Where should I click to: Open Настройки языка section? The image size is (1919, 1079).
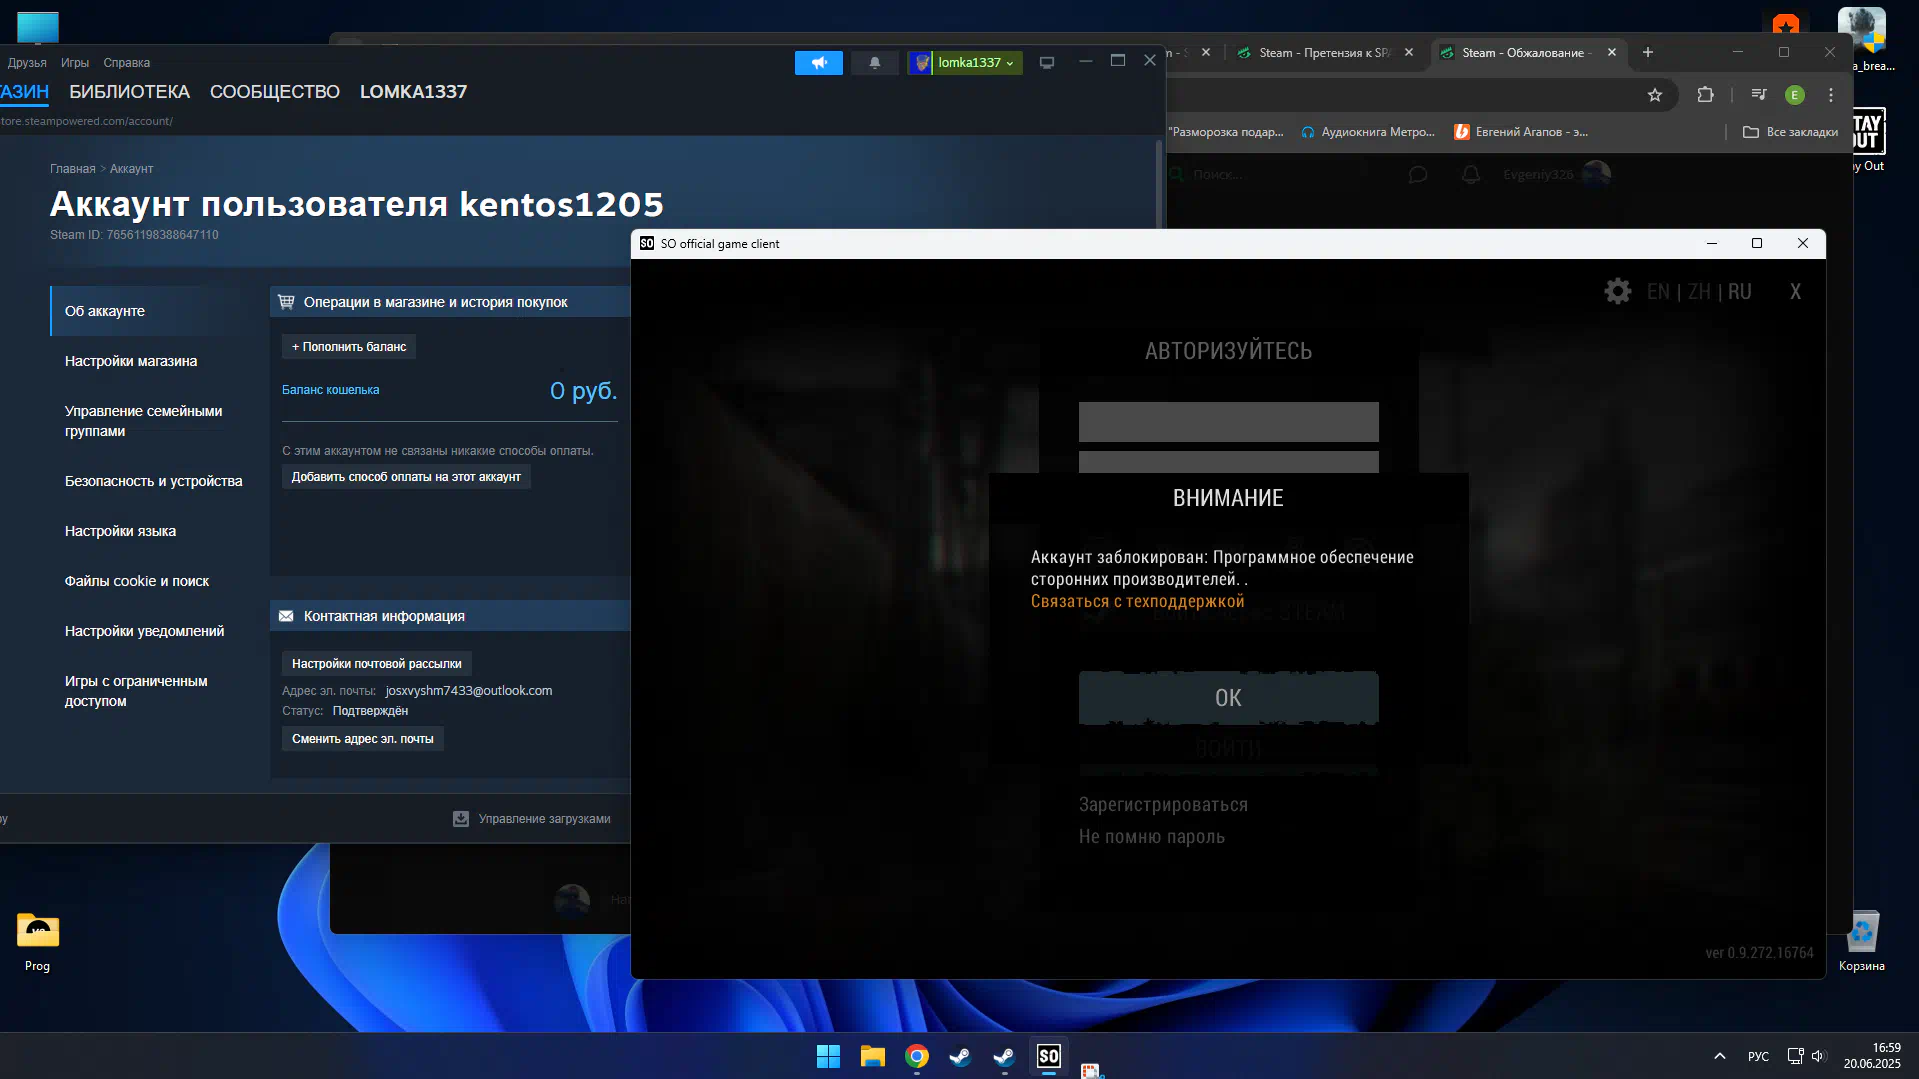pos(120,531)
